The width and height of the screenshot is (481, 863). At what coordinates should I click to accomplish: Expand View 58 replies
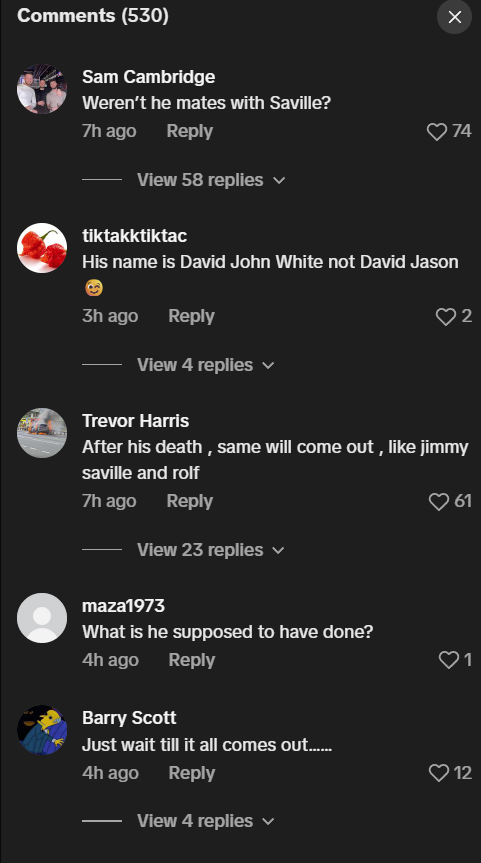(x=211, y=180)
